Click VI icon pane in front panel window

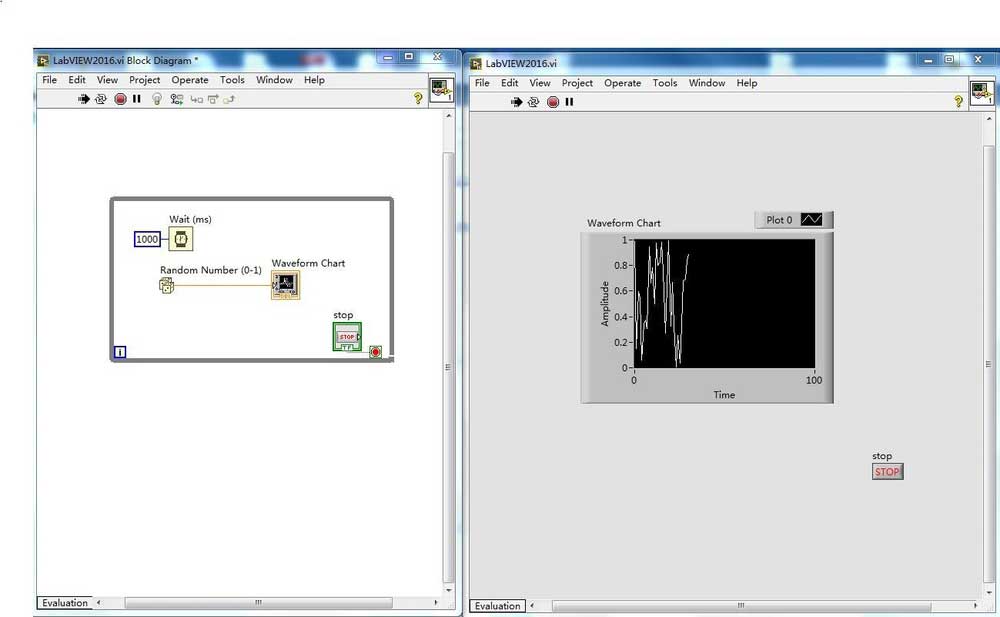(982, 93)
